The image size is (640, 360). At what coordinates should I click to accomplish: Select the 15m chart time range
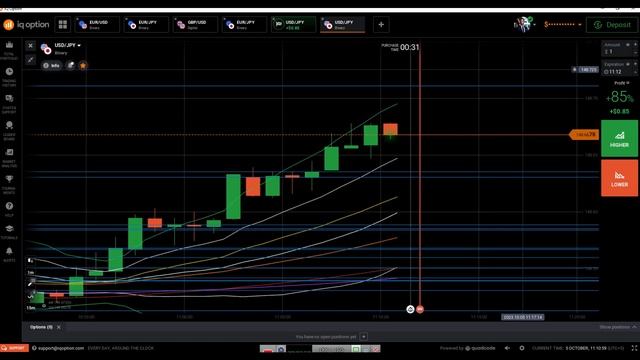point(31,308)
